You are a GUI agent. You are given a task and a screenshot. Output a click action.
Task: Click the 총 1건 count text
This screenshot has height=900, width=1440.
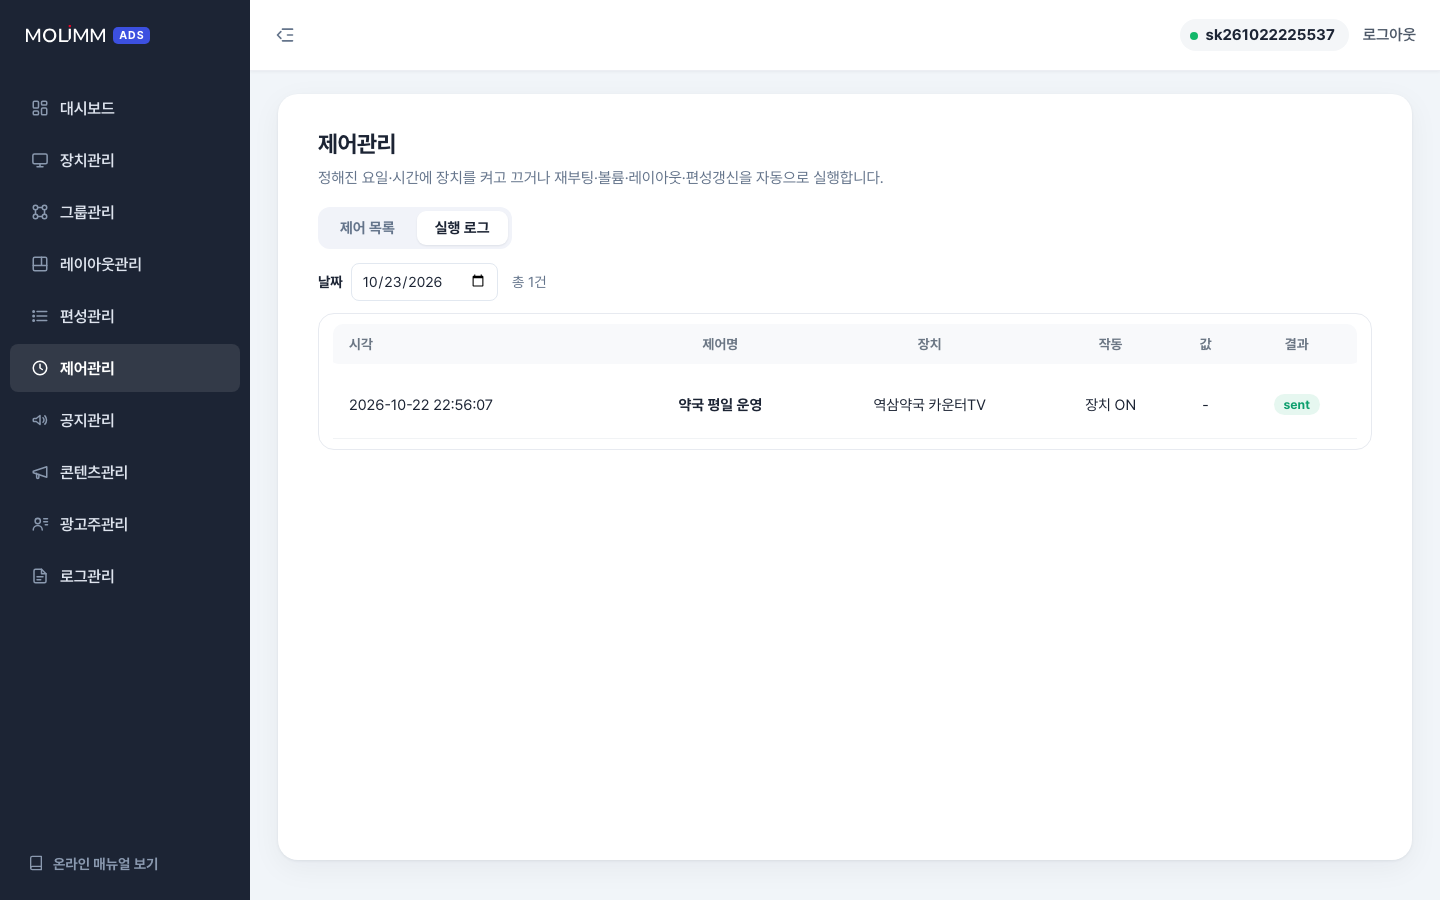(529, 282)
